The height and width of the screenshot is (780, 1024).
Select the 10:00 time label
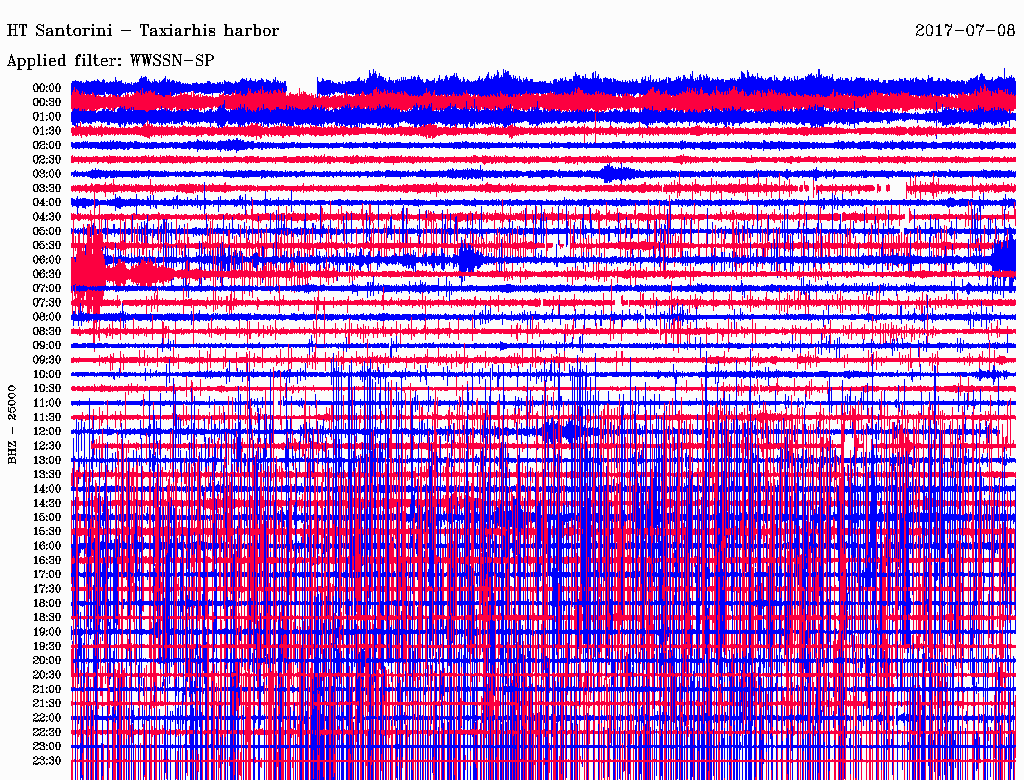click(47, 375)
